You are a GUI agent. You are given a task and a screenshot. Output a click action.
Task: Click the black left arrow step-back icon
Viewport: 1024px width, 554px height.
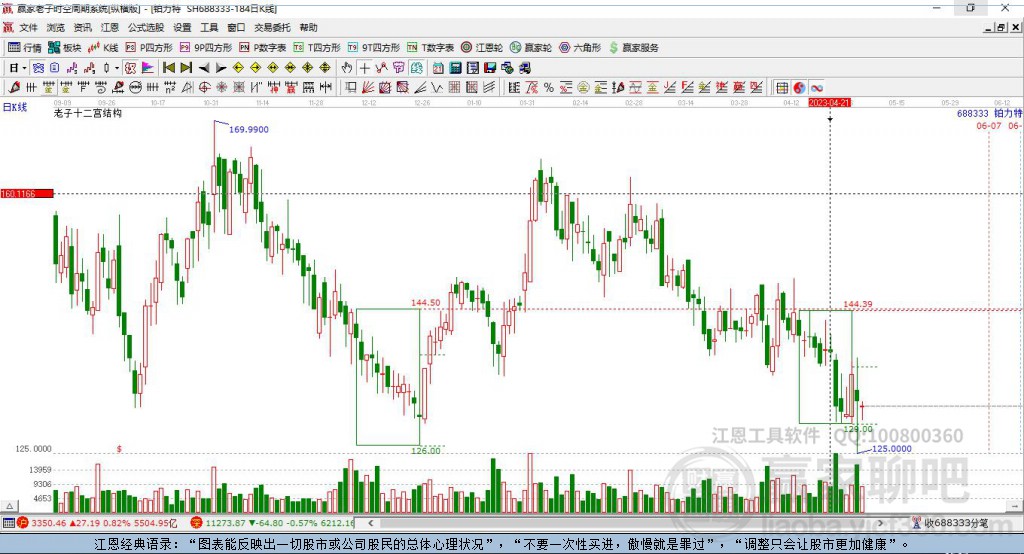pyautogui.click(x=204, y=68)
